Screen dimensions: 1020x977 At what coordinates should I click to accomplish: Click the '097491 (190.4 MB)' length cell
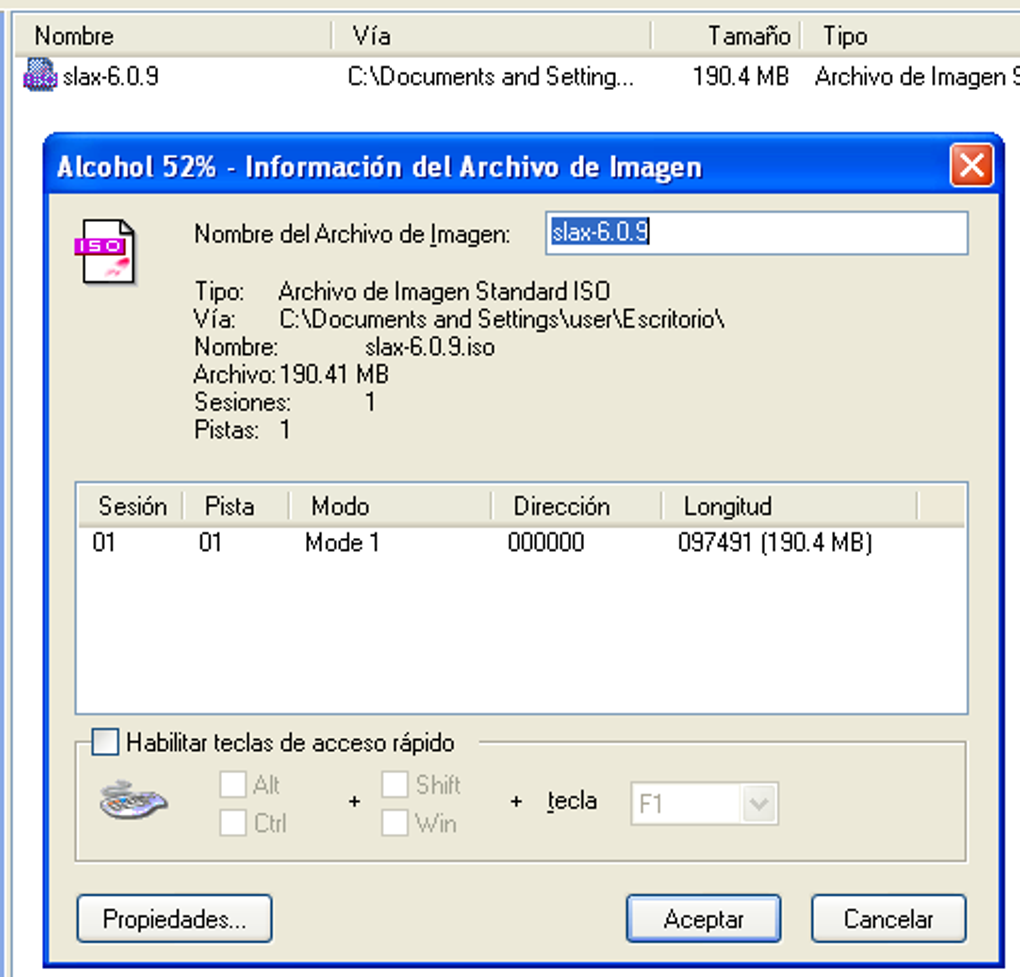tap(775, 542)
